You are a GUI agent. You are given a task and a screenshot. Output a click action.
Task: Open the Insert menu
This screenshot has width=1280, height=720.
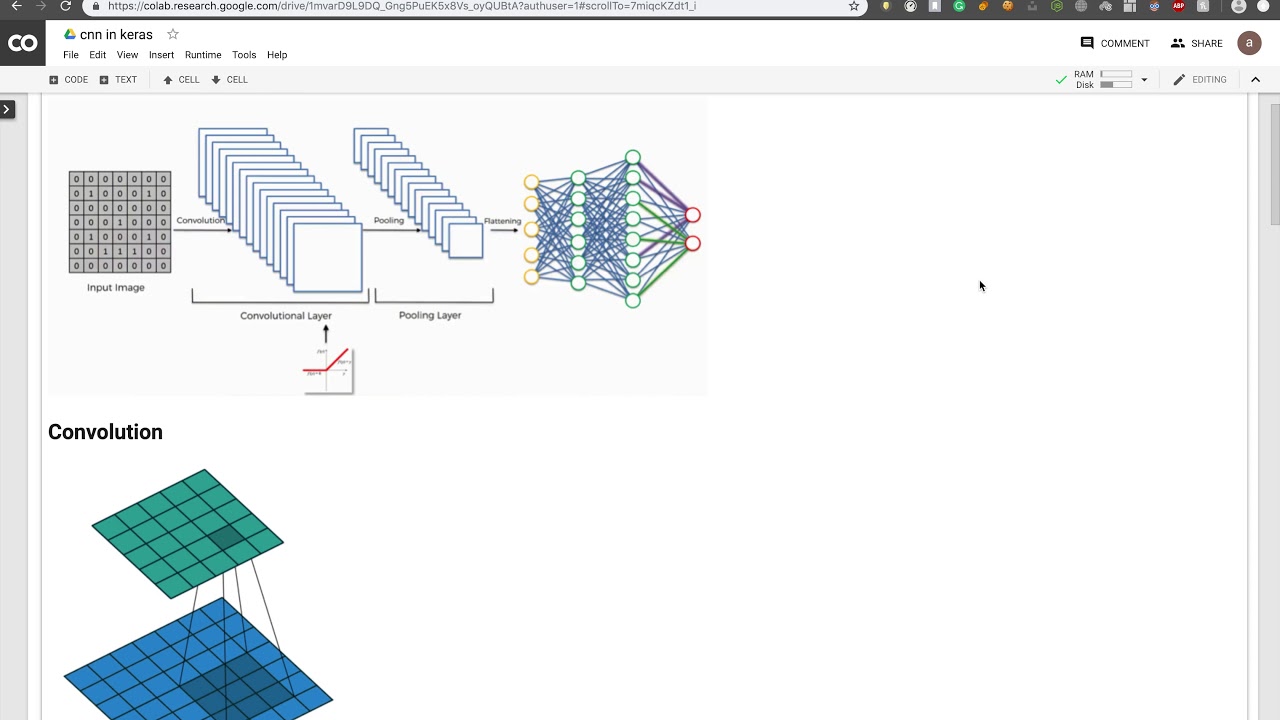tap(161, 55)
